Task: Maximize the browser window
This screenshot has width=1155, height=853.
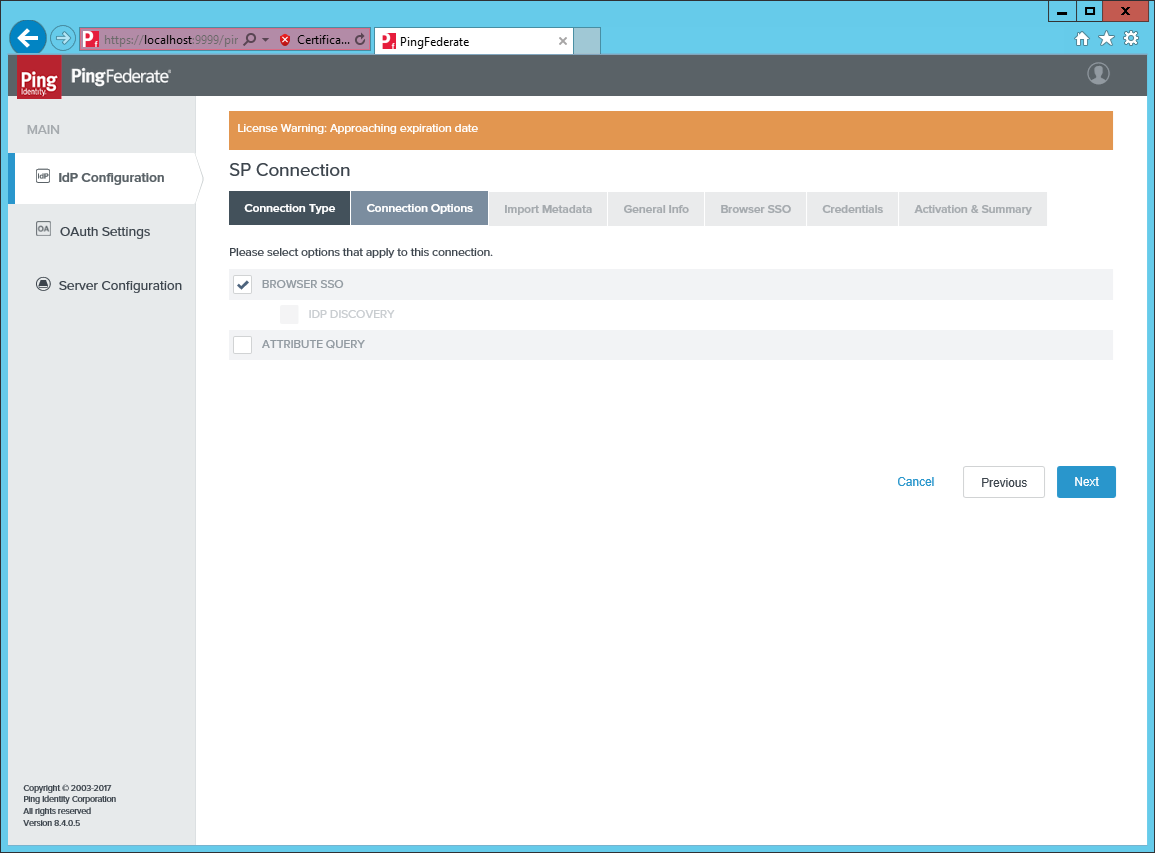Action: coord(1089,11)
